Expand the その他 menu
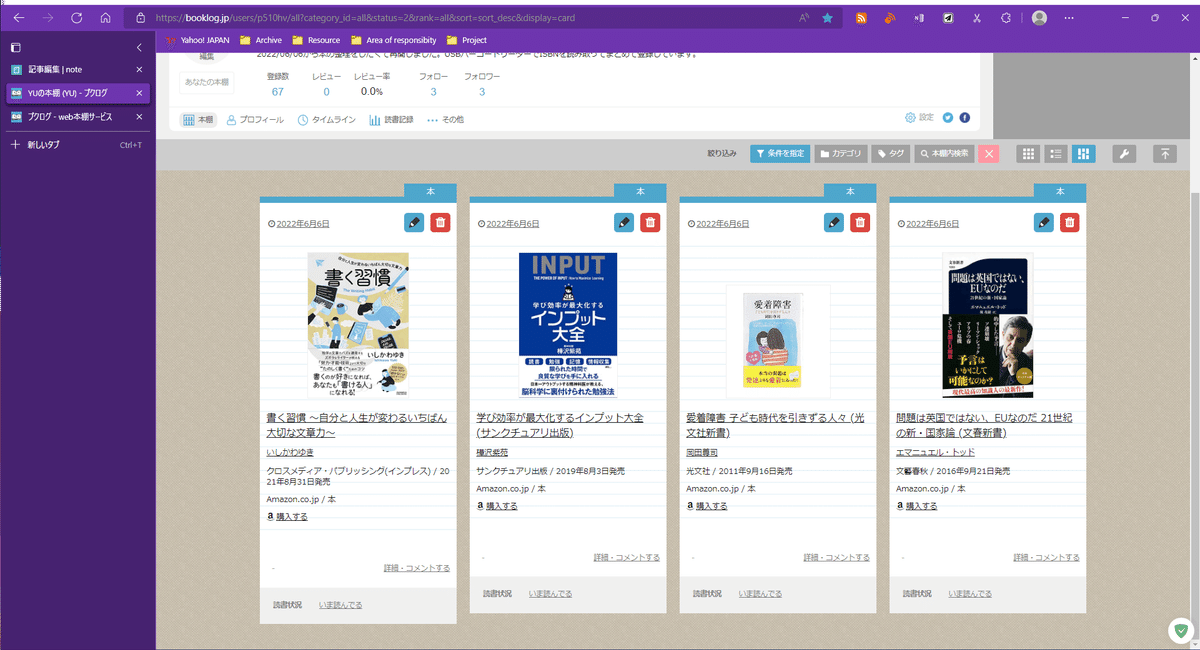This screenshot has width=1200, height=650. point(445,120)
